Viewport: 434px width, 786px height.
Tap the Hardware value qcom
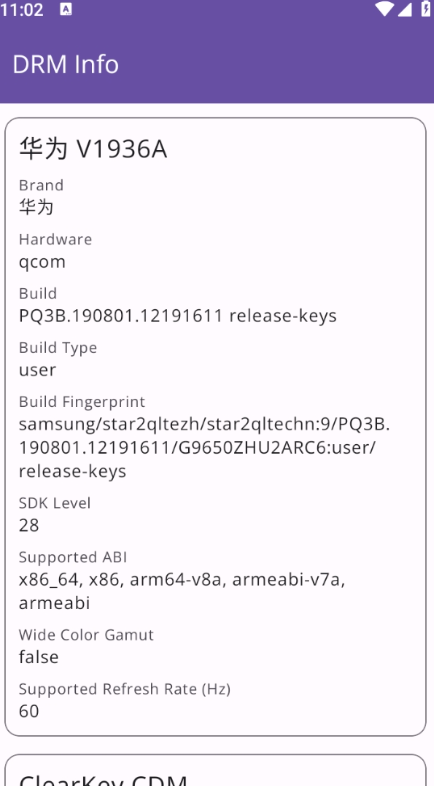pyautogui.click(x=42, y=262)
